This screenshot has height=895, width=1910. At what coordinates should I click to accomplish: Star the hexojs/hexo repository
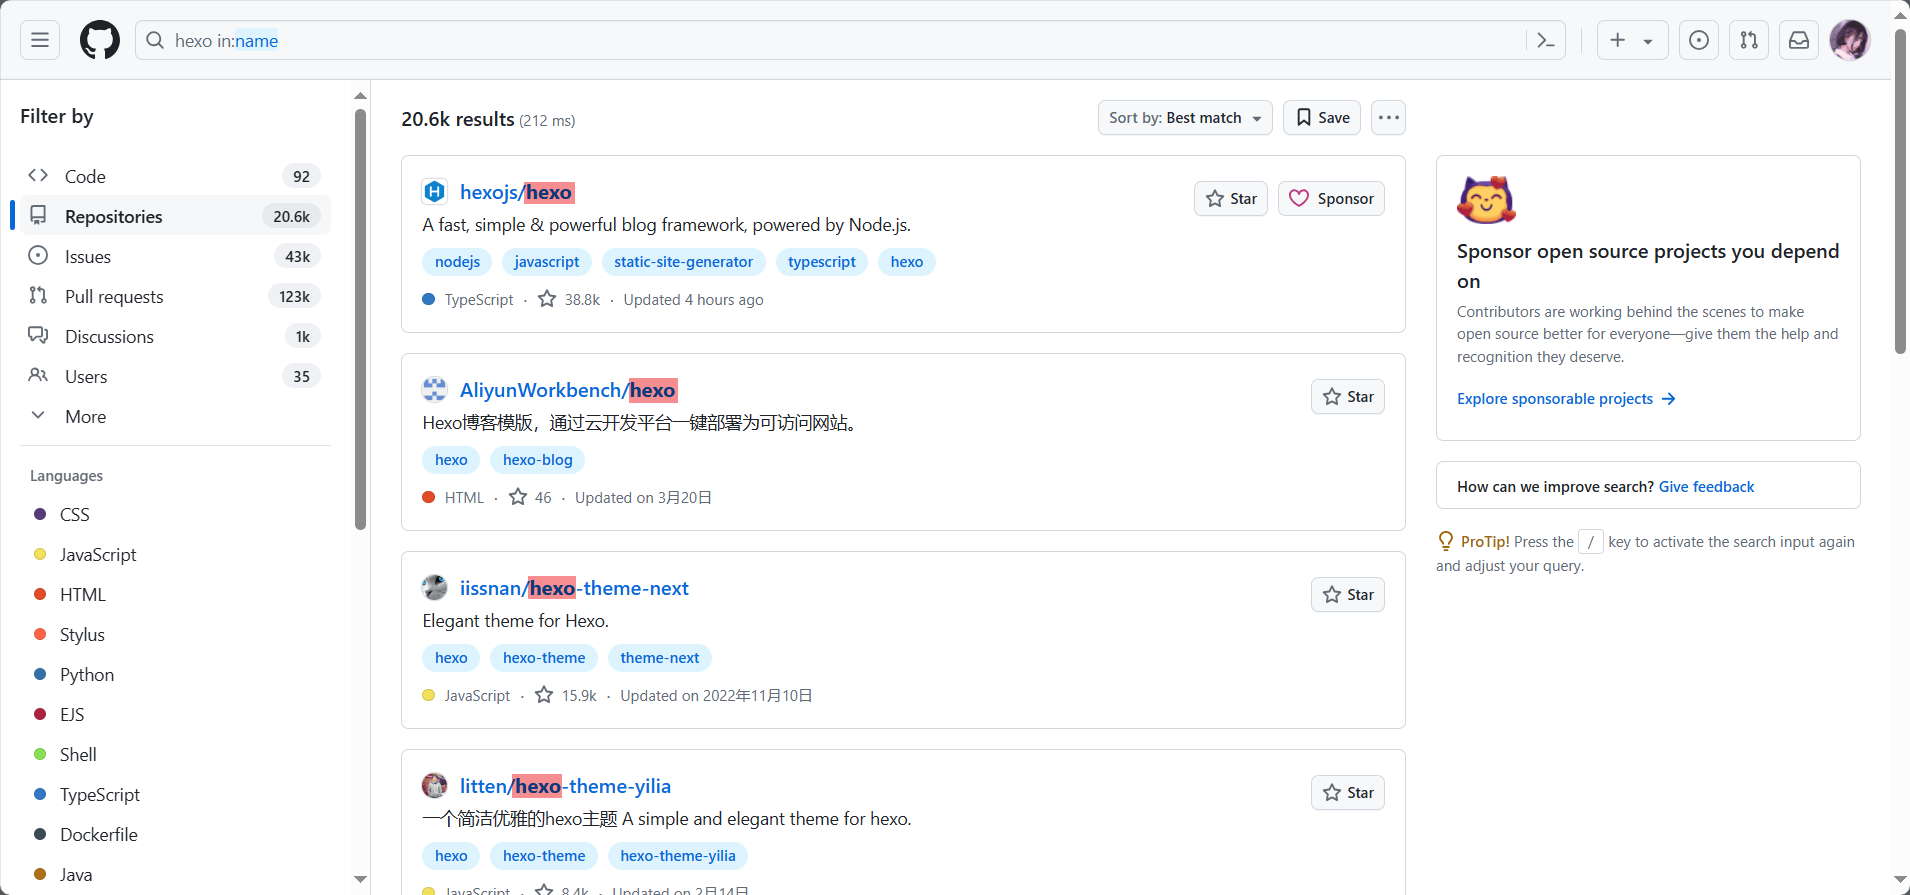click(1231, 199)
